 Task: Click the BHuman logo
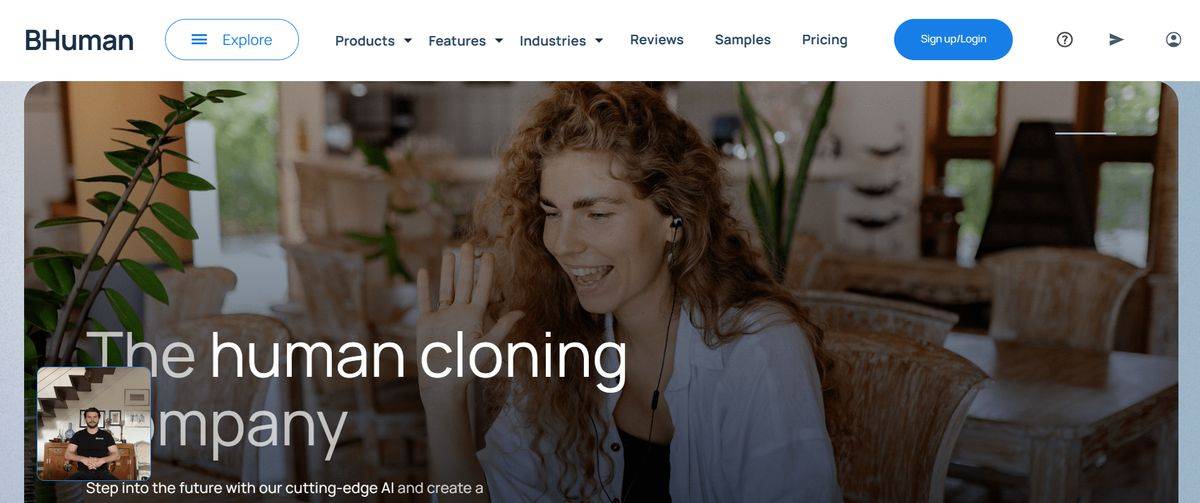(x=79, y=40)
